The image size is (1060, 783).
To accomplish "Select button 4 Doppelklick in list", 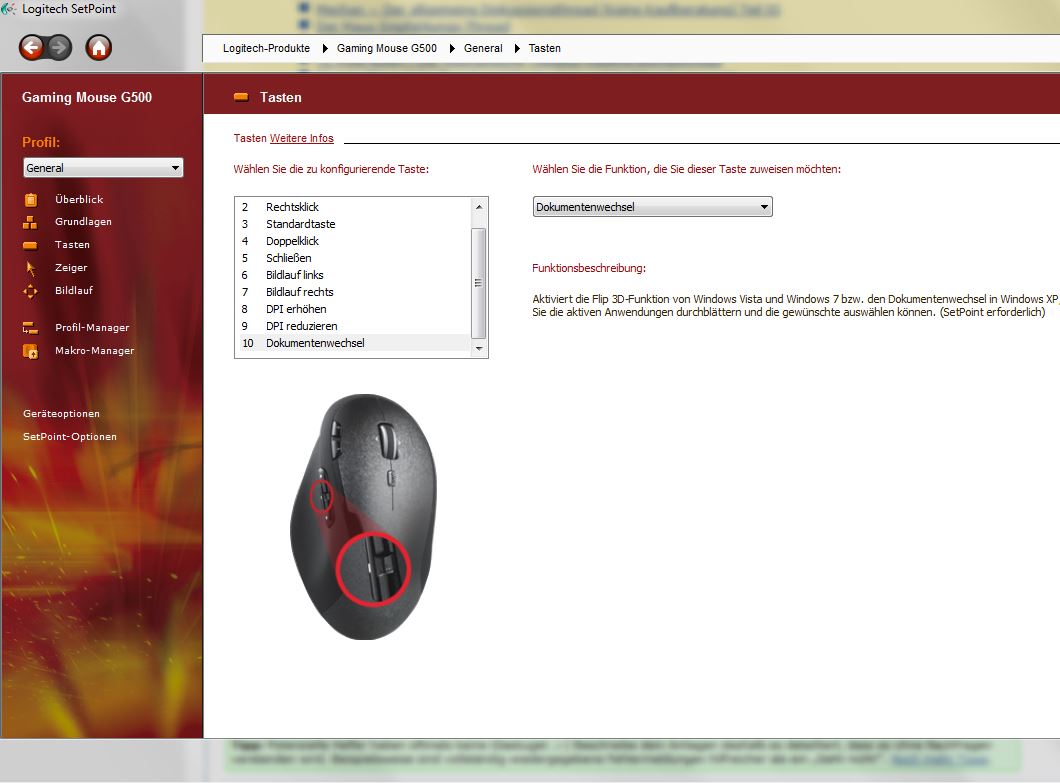I will click(354, 241).
